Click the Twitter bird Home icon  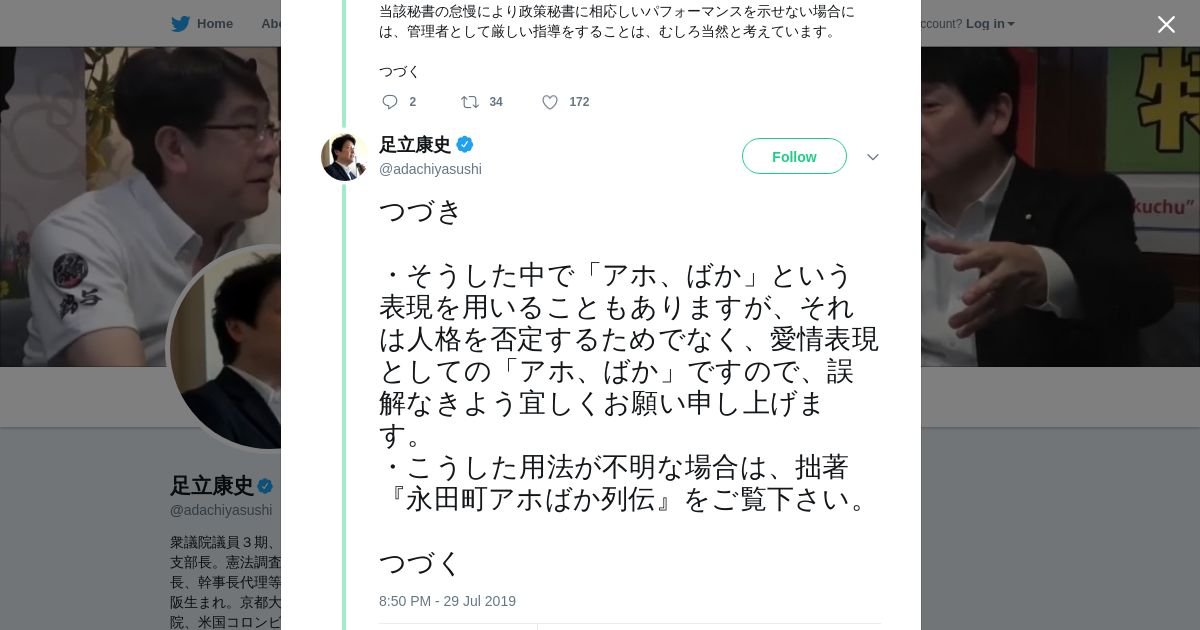[x=180, y=24]
